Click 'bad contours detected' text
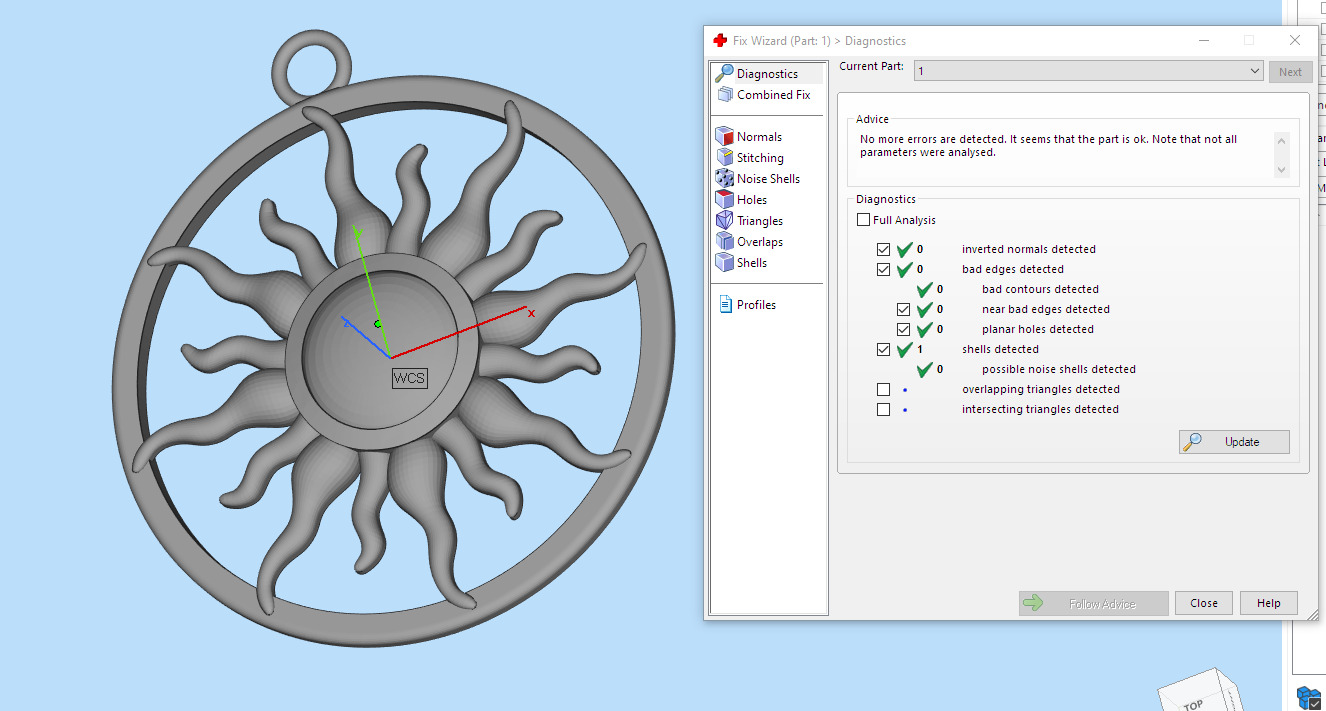Screen dimensions: 1326x711 [1040, 289]
